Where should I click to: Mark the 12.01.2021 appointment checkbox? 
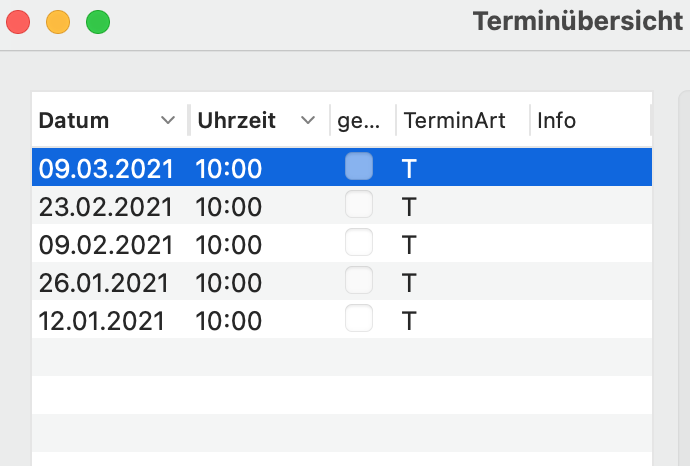[359, 318]
